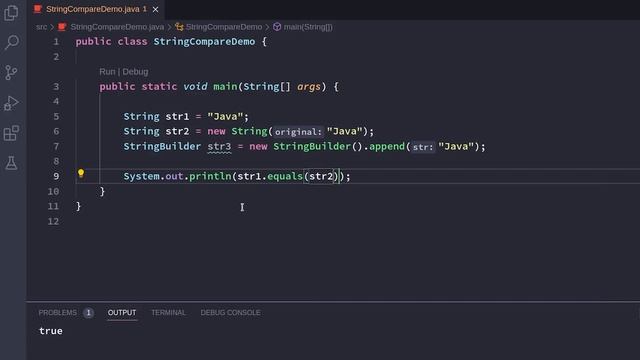Click the underlined str3 variable
The image size is (640, 360).
[x=219, y=147]
